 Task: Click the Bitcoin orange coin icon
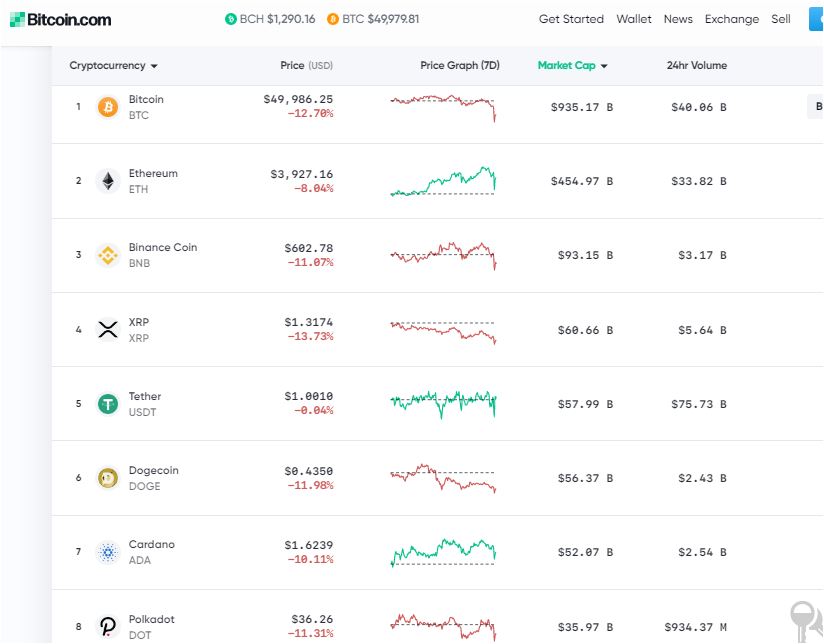108,107
